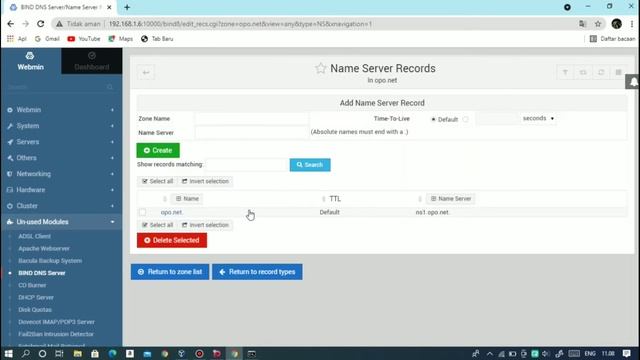Close the BIND DNS Server tab

[109, 7]
